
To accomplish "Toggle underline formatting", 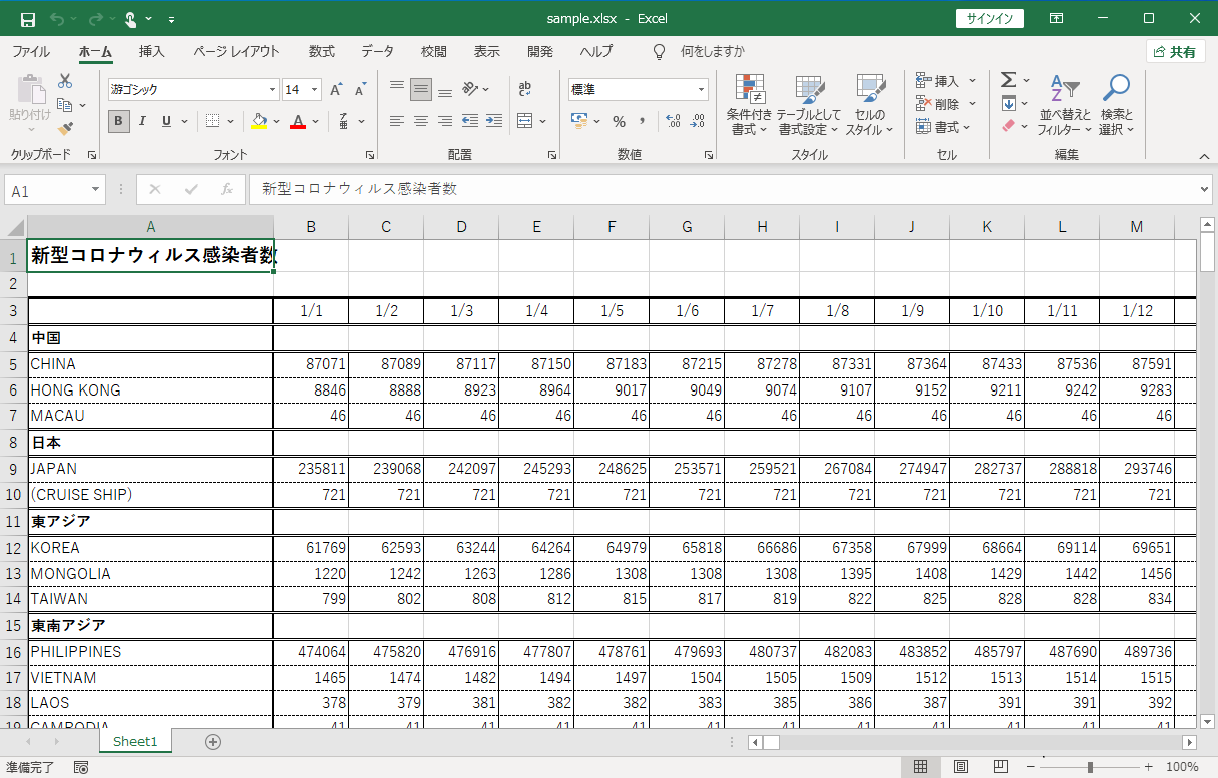I will 166,121.
